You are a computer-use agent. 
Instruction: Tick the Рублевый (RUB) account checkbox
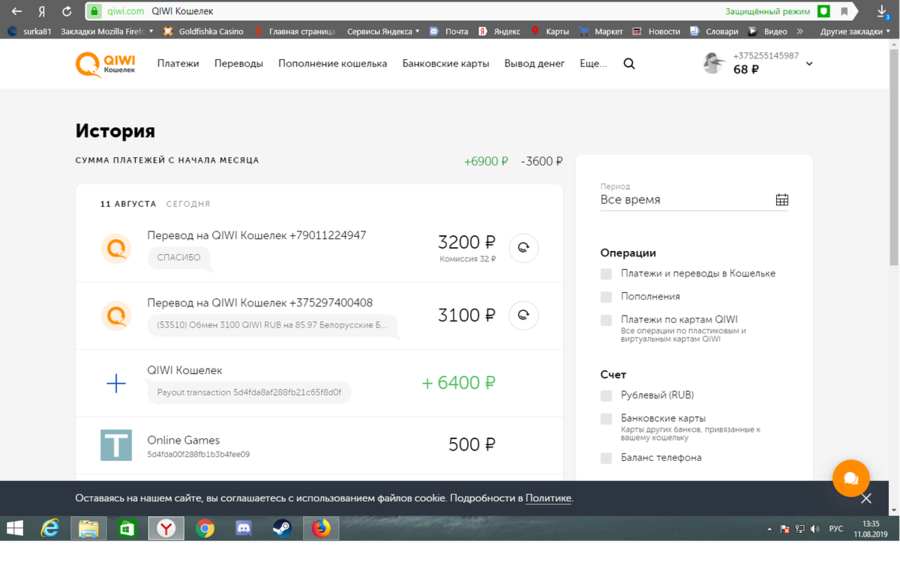tap(606, 396)
